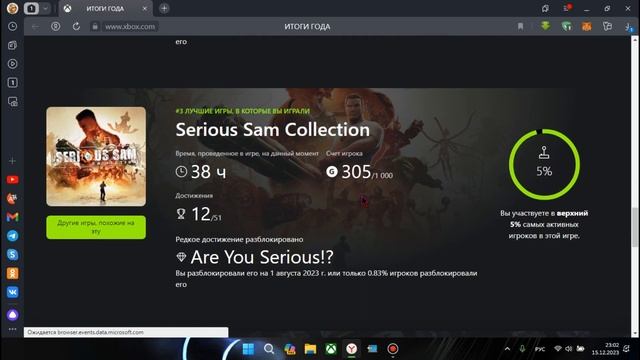Click the 38 ч playtime value
640x360 pixels.
pyautogui.click(x=208, y=172)
